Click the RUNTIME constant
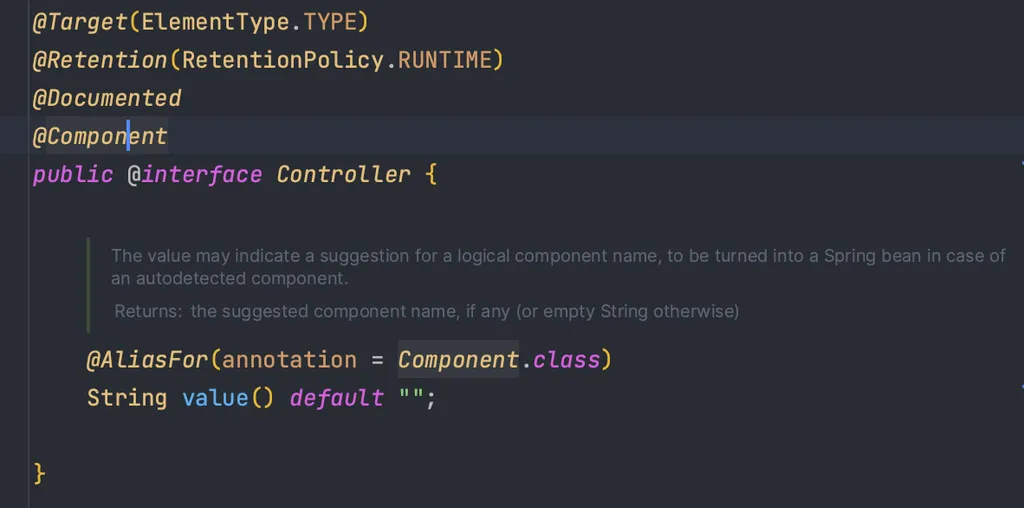The width and height of the screenshot is (1024, 508). tap(444, 60)
